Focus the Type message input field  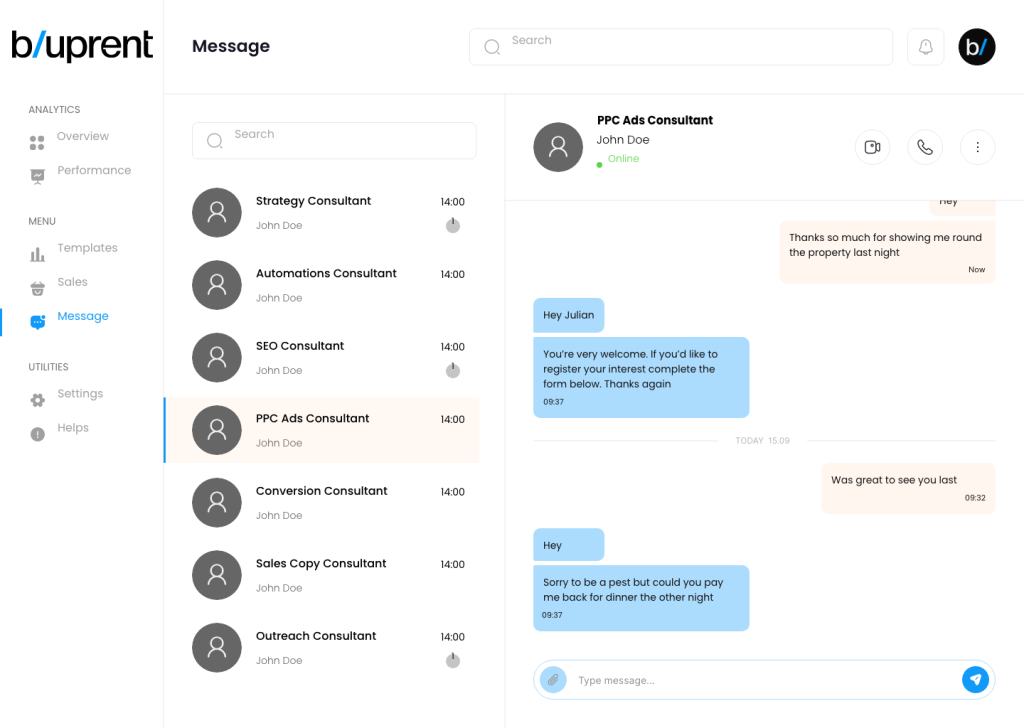click(x=760, y=680)
